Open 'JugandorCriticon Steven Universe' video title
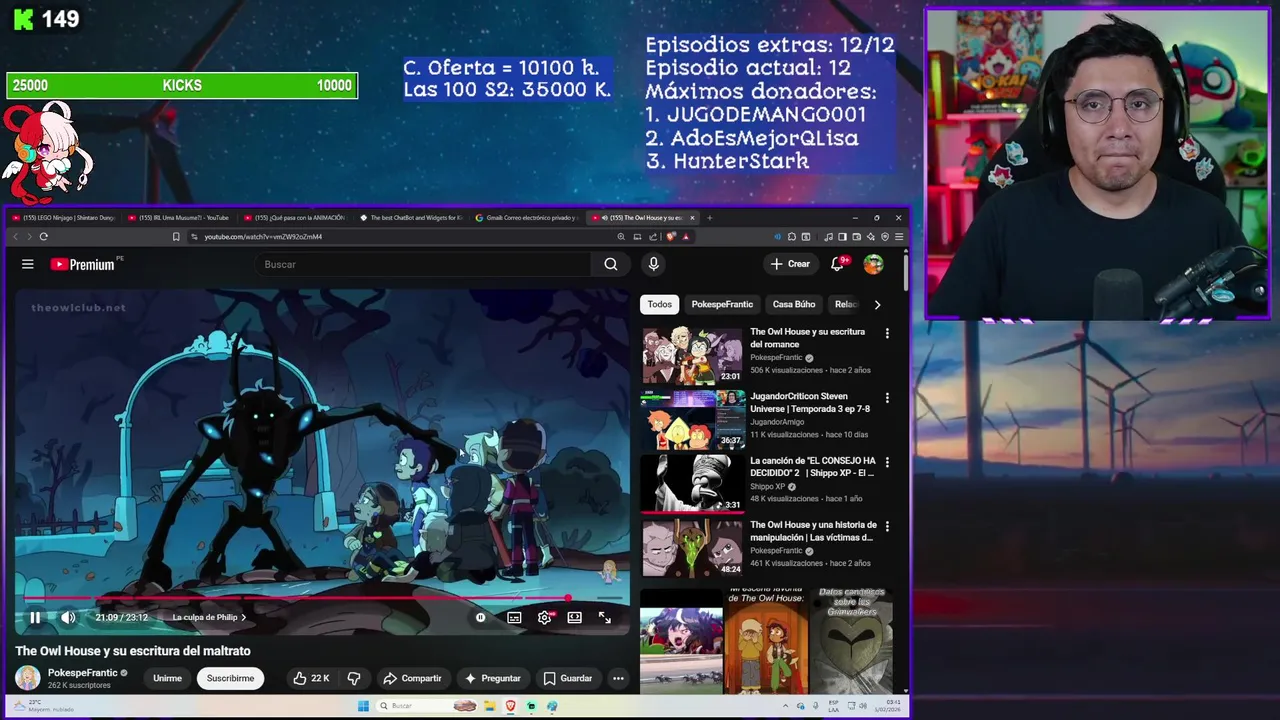Viewport: 1280px width, 720px height. click(x=810, y=402)
